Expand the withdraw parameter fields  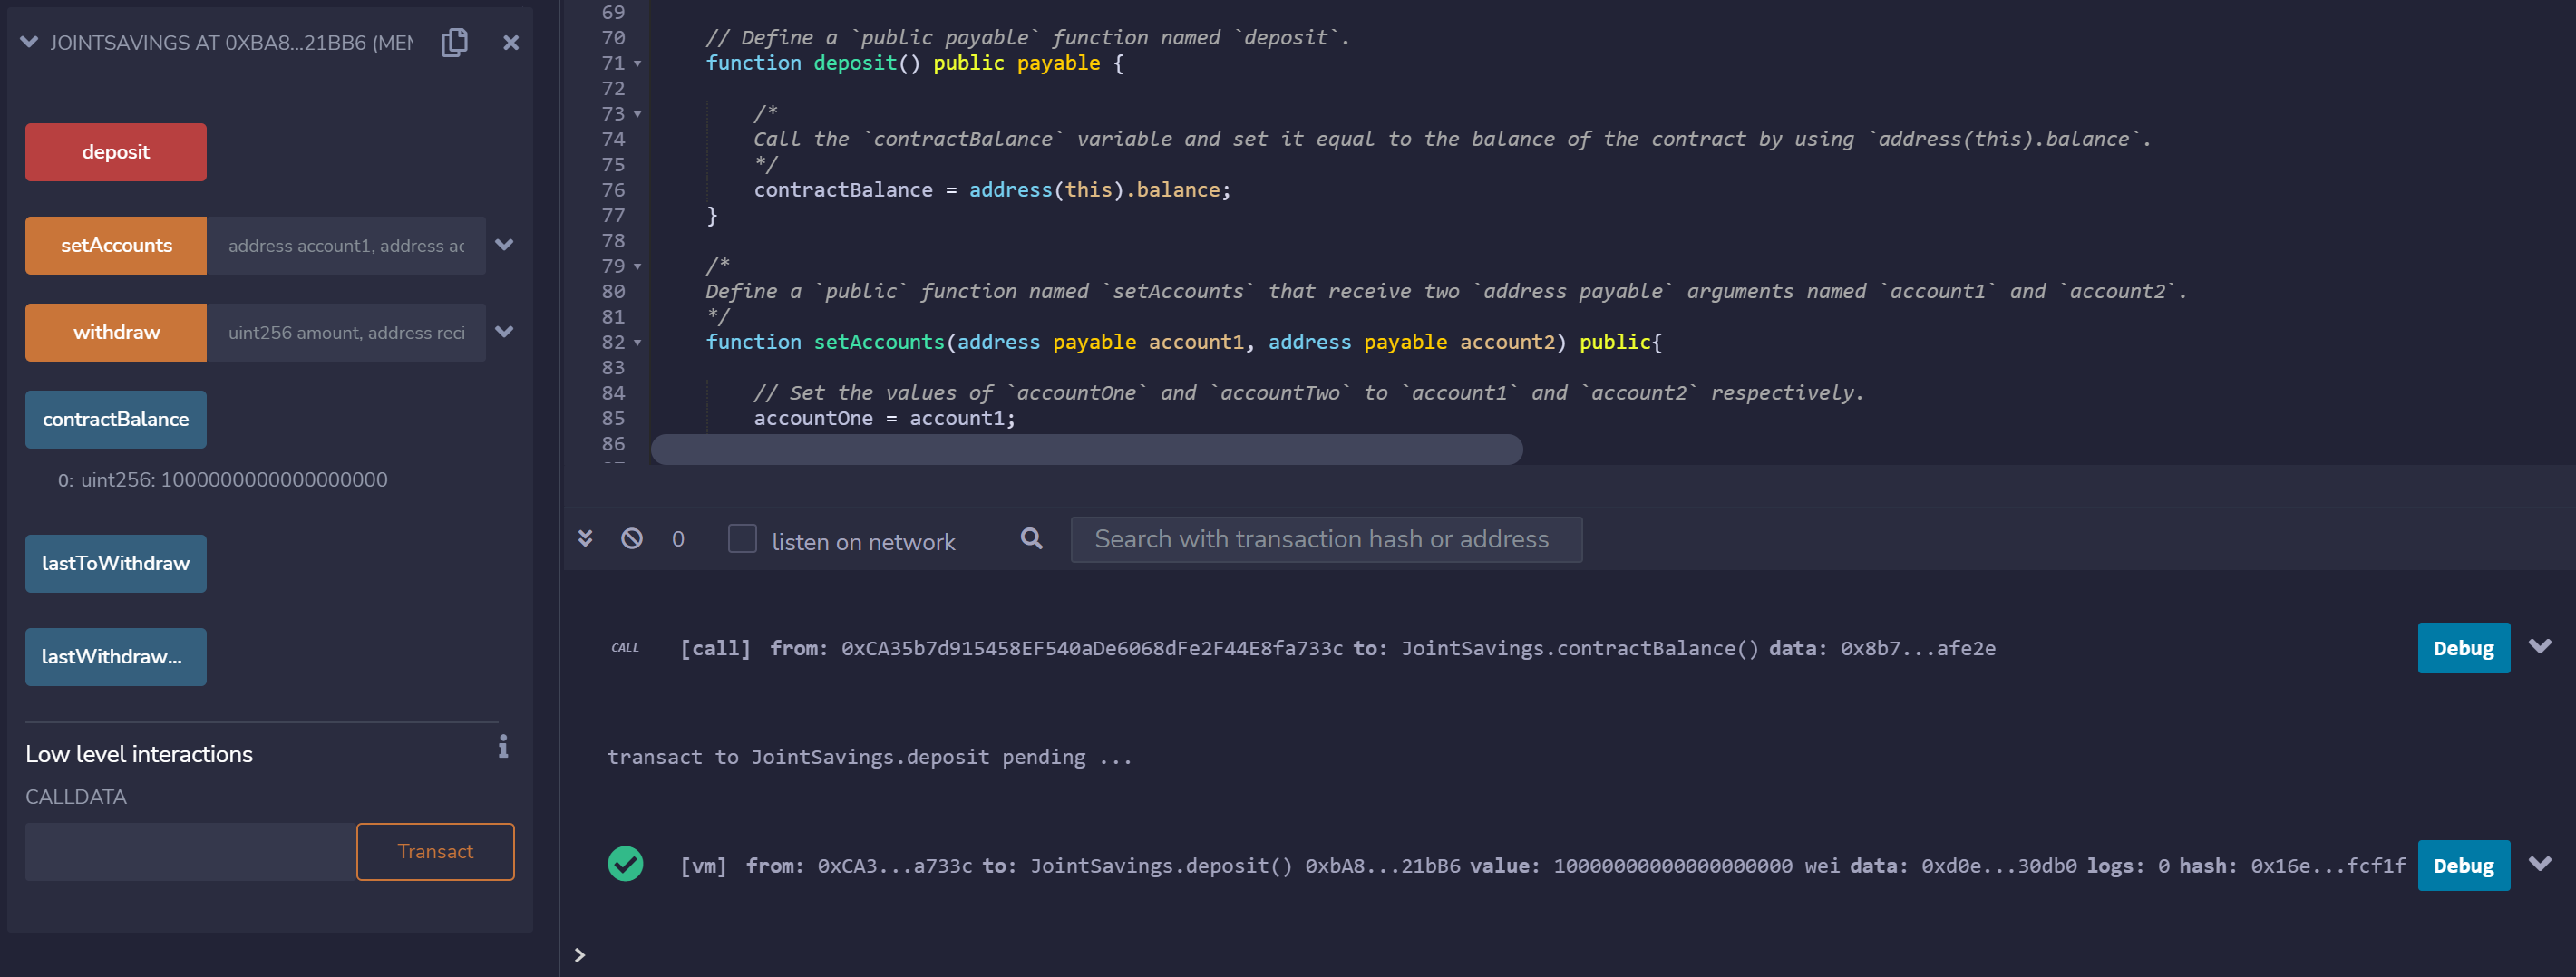point(505,332)
